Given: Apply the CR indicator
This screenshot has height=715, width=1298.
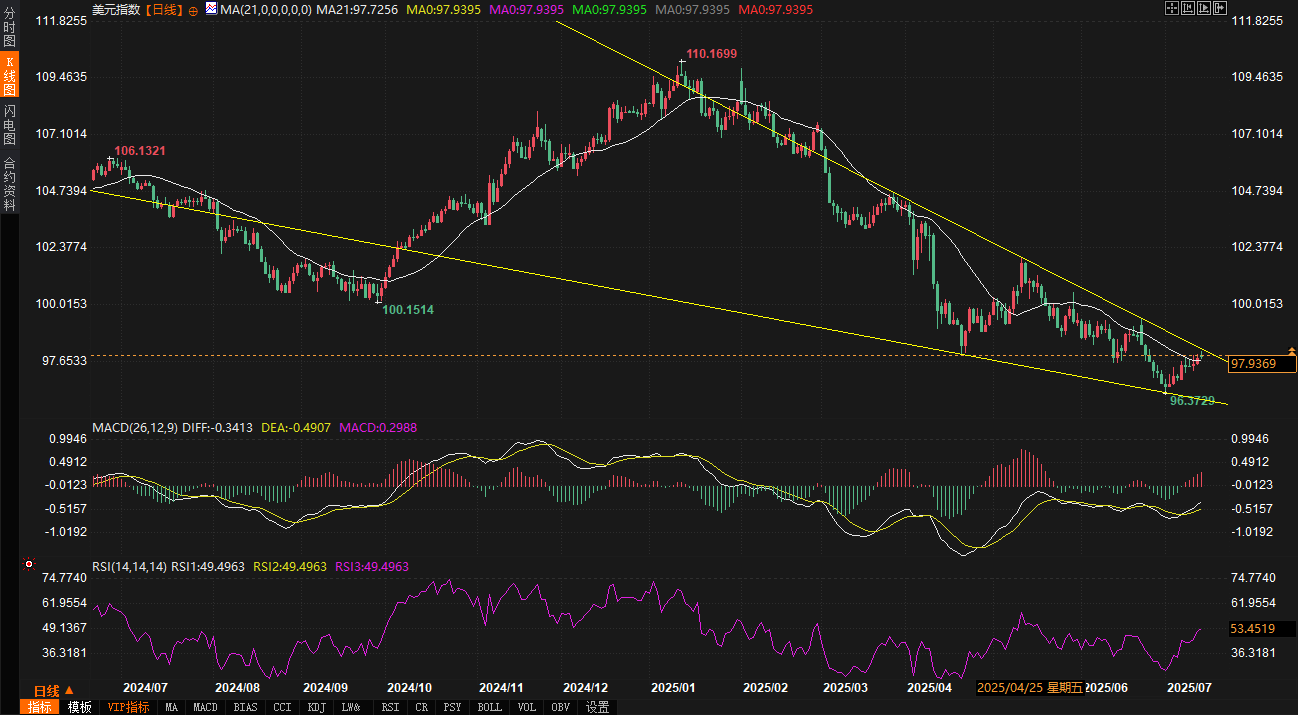Looking at the screenshot, I should (x=420, y=707).
